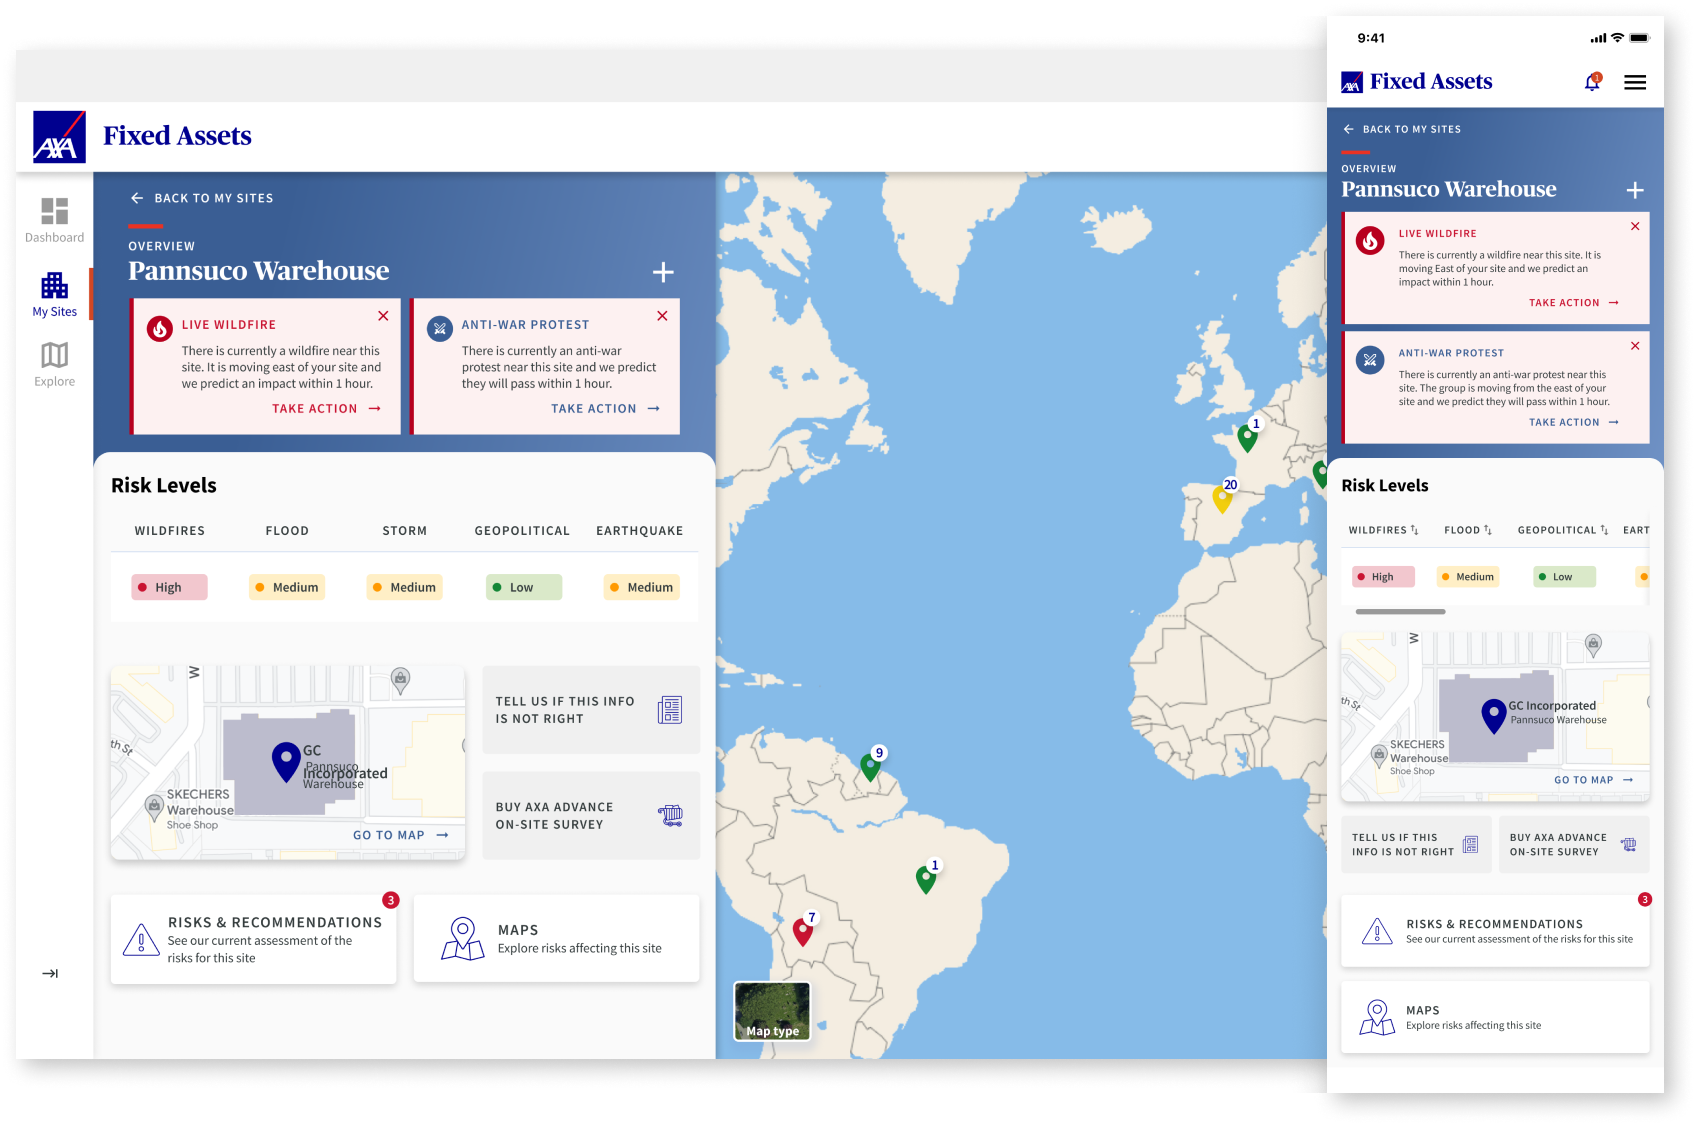Select My Sites in sidebar
This screenshot has width=1696, height=1125.
pos(54,295)
